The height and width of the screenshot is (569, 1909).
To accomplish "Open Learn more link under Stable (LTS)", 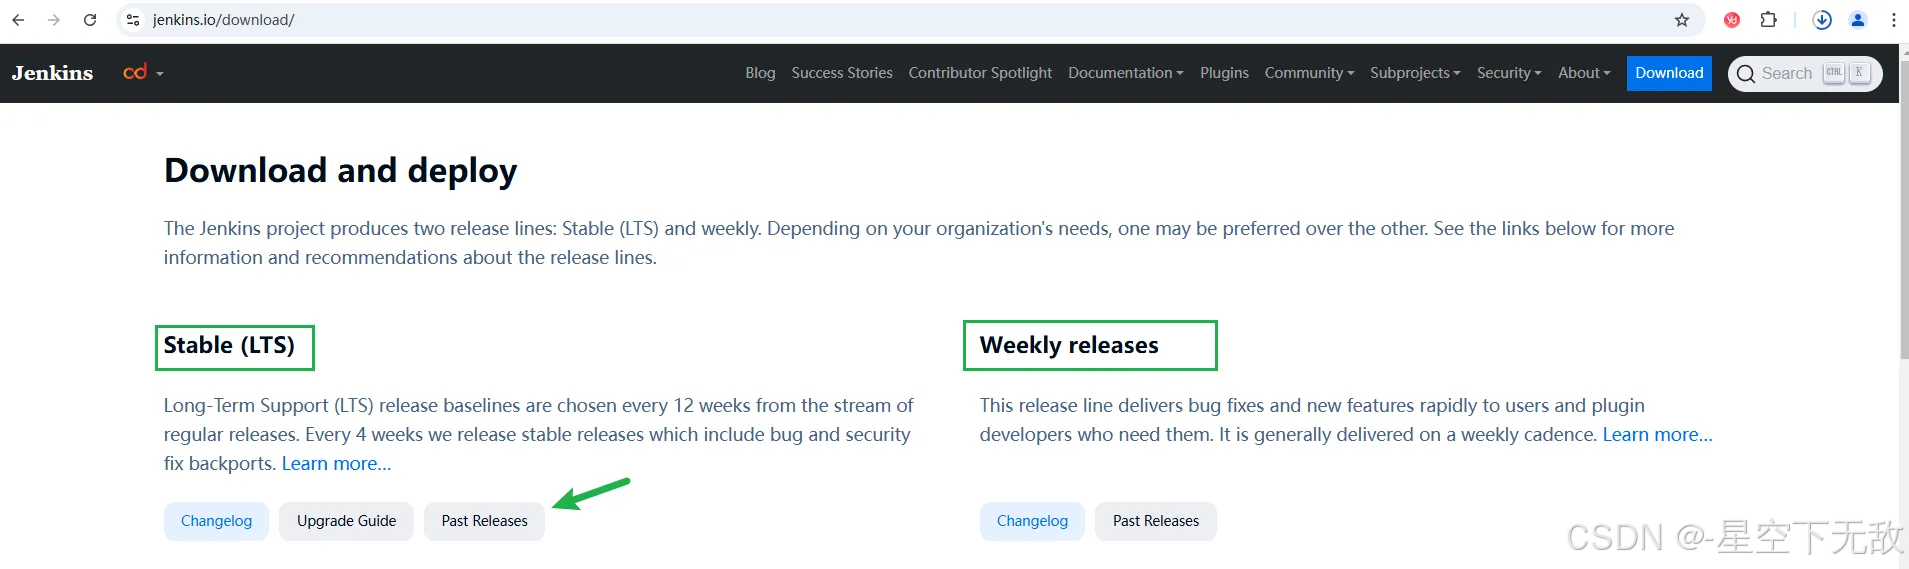I will 336,464.
